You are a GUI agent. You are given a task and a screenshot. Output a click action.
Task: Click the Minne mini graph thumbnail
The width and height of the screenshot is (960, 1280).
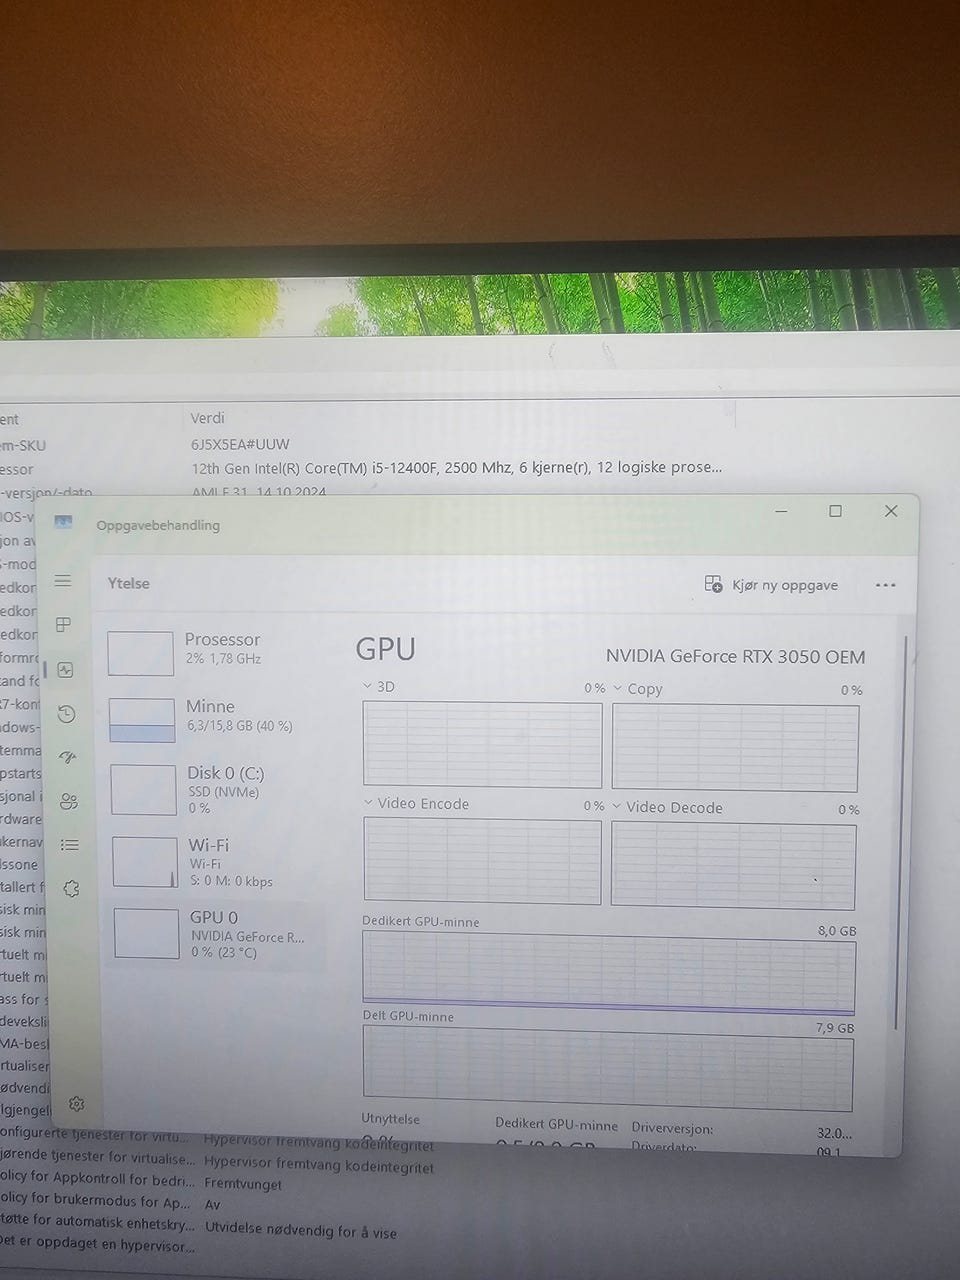pos(142,720)
